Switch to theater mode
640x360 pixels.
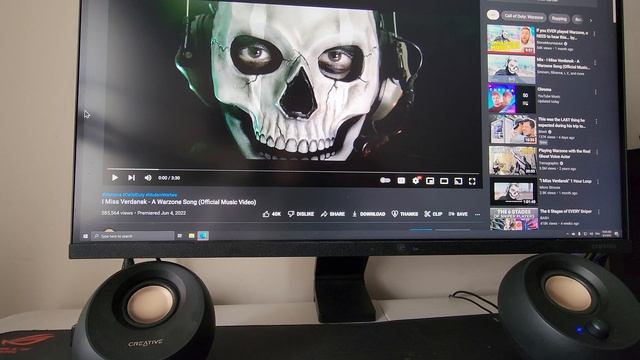click(444, 181)
